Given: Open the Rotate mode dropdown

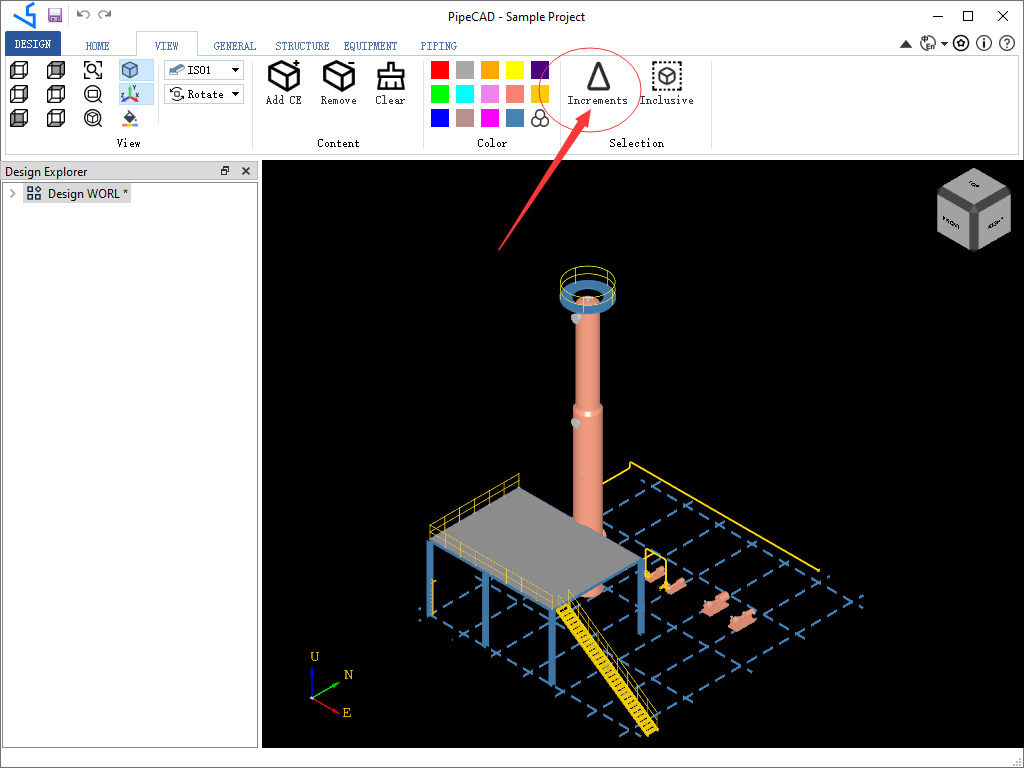Looking at the screenshot, I should pyautogui.click(x=234, y=93).
